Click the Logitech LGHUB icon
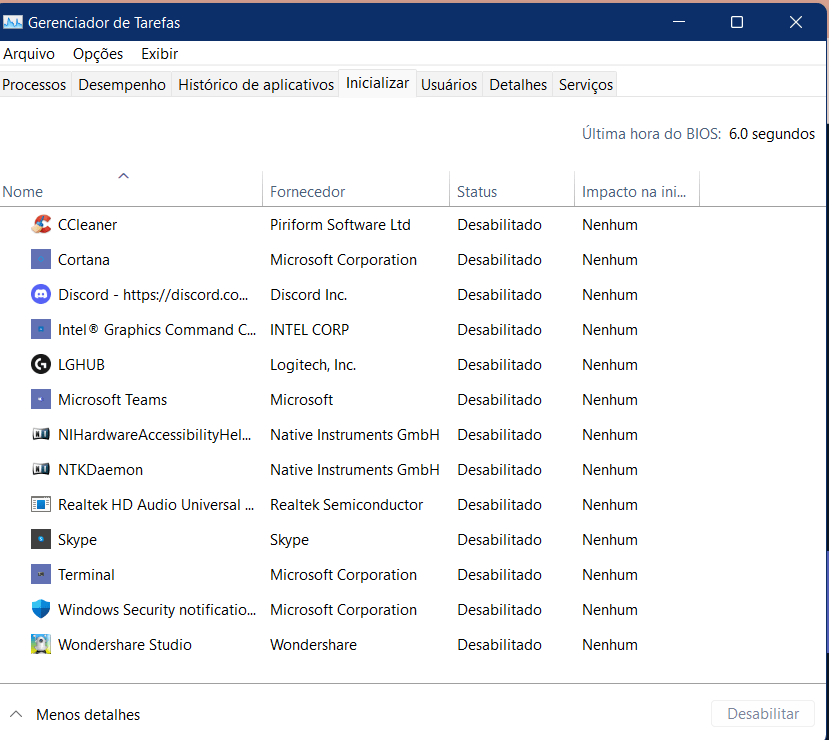The height and width of the screenshot is (740, 829). [41, 365]
